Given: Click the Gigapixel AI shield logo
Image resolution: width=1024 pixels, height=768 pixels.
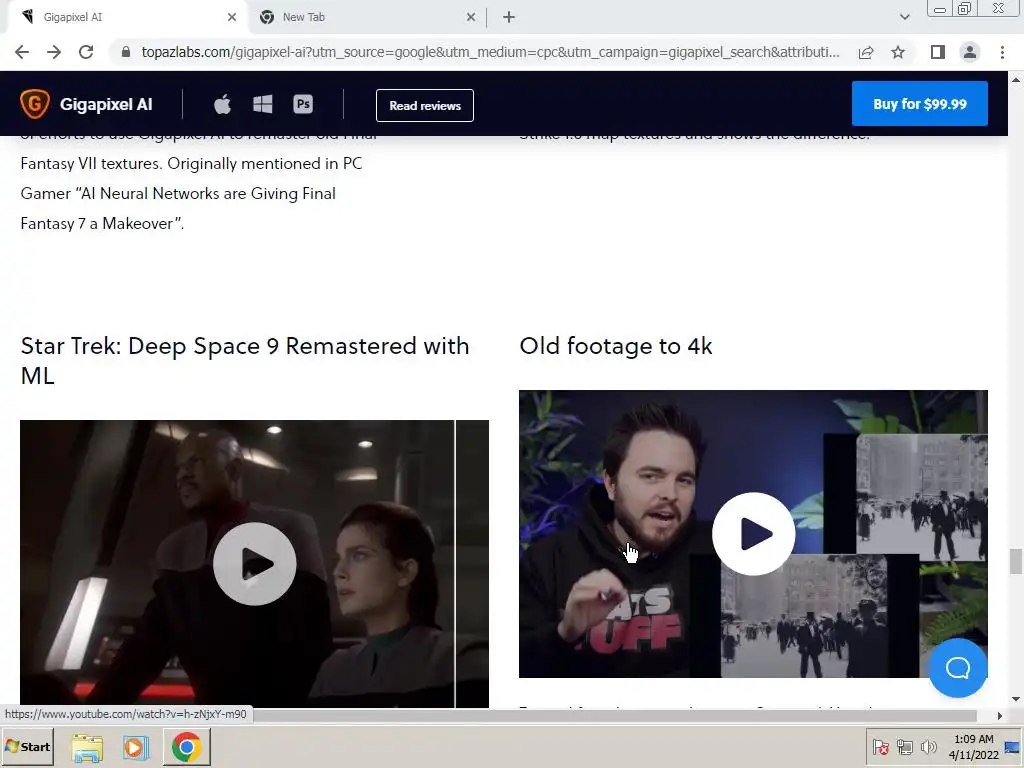Looking at the screenshot, I should (35, 104).
